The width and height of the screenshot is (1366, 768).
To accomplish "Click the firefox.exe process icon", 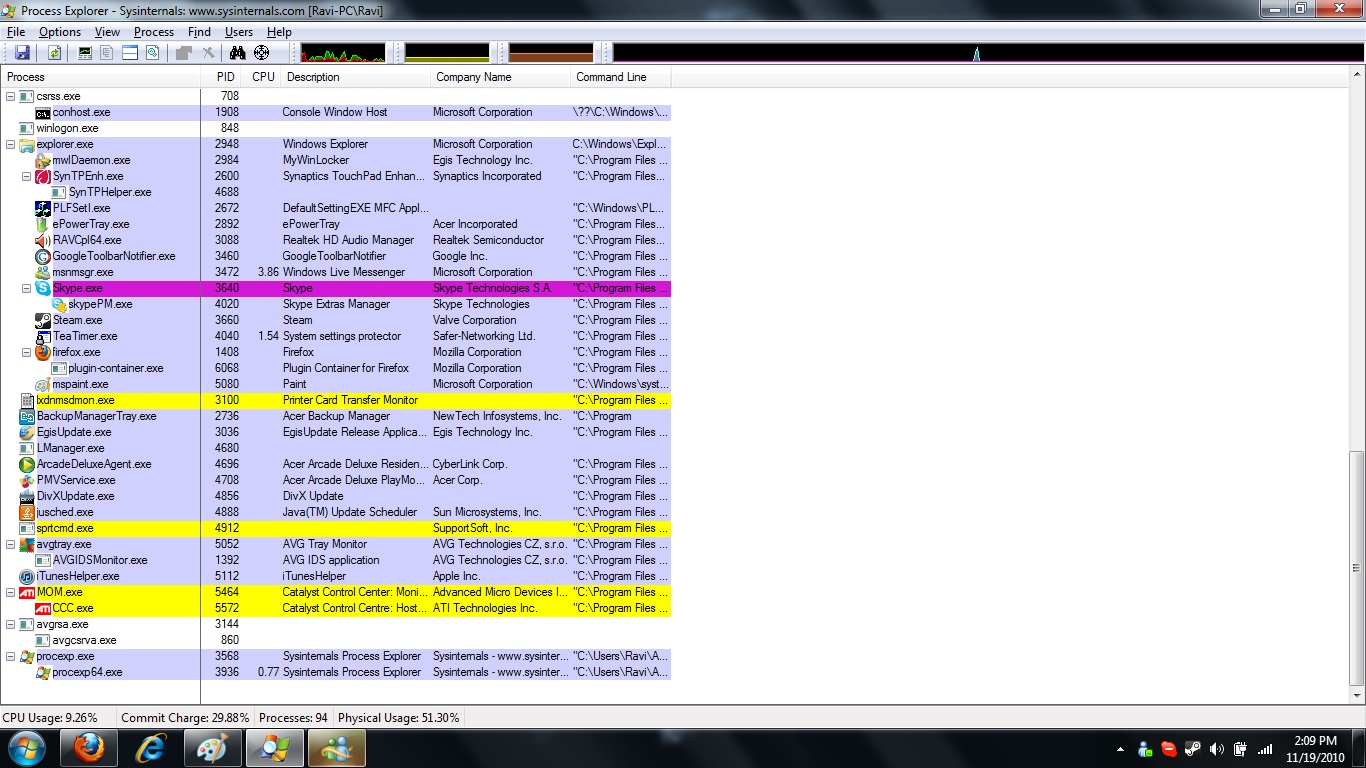I will pyautogui.click(x=43, y=352).
